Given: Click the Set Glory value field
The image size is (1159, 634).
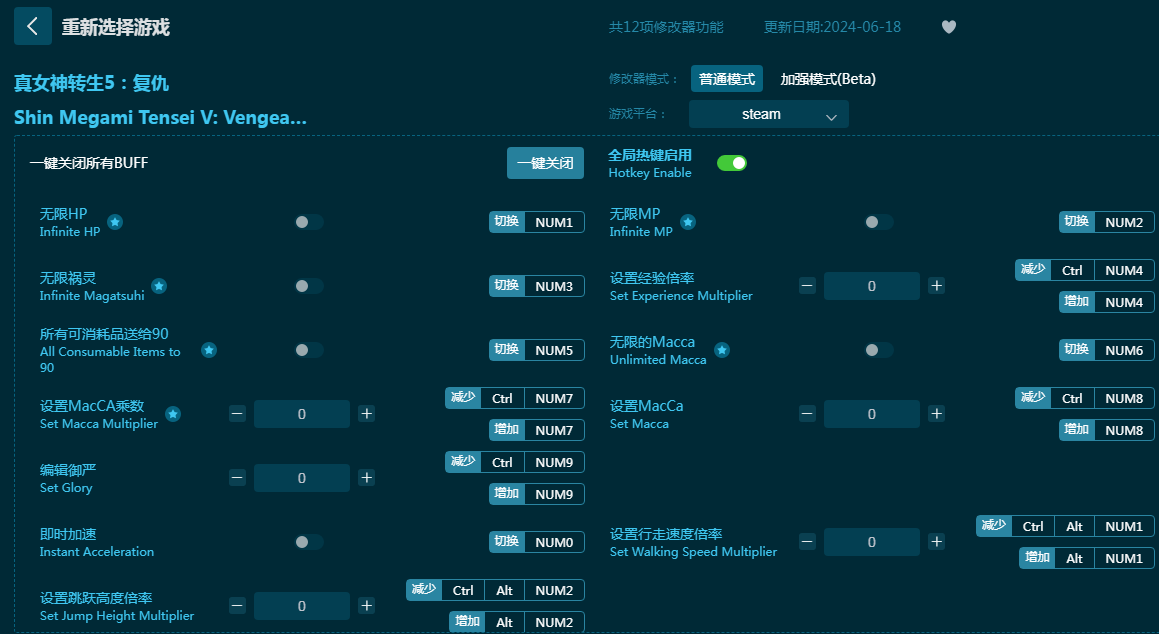Looking at the screenshot, I should coord(302,478).
